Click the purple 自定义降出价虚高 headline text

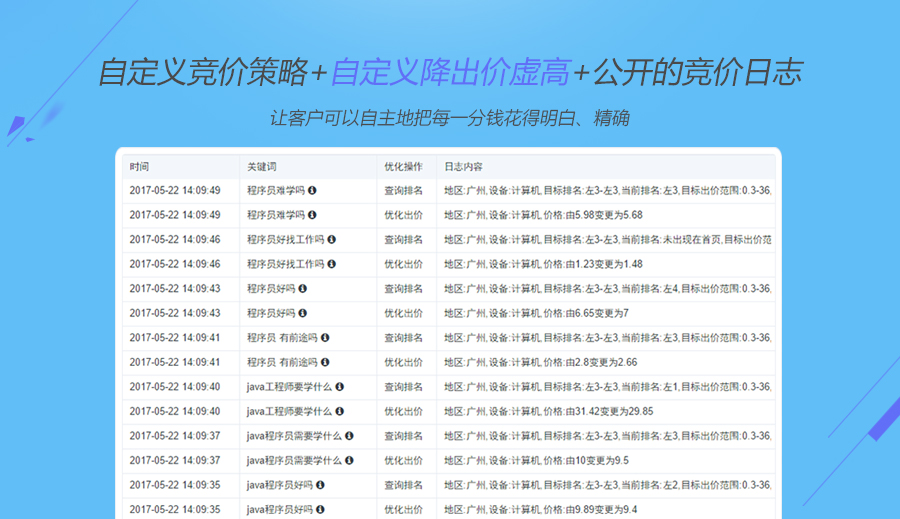coord(450,73)
